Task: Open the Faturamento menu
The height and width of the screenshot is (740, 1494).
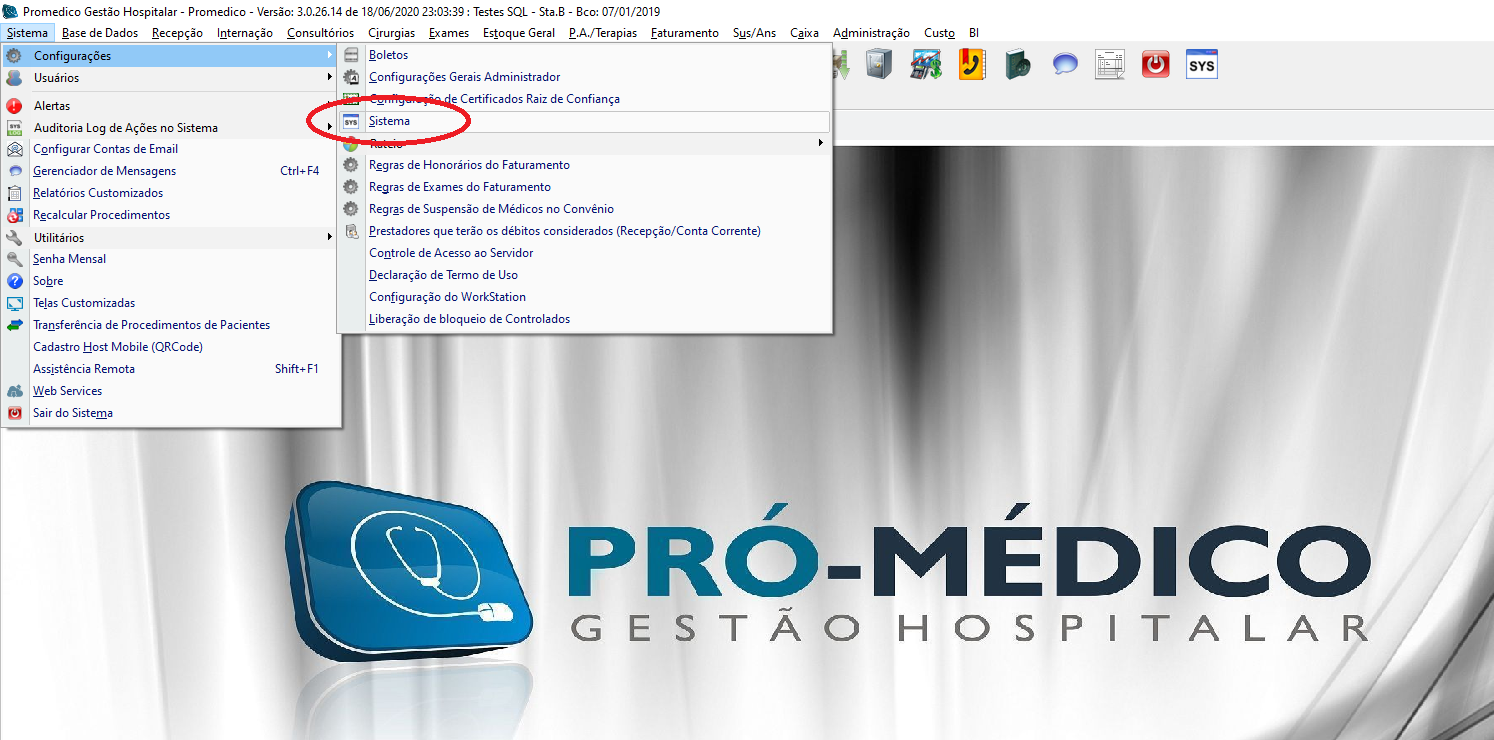Action: point(685,33)
